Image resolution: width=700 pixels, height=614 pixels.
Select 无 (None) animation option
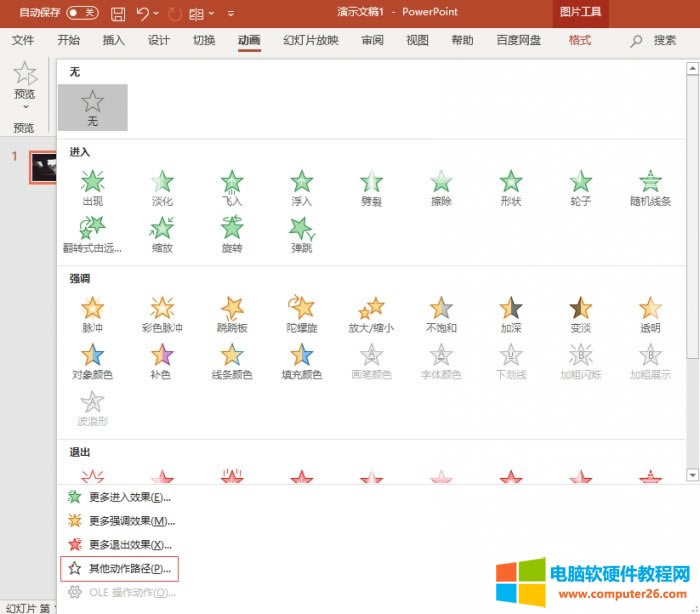click(x=93, y=107)
